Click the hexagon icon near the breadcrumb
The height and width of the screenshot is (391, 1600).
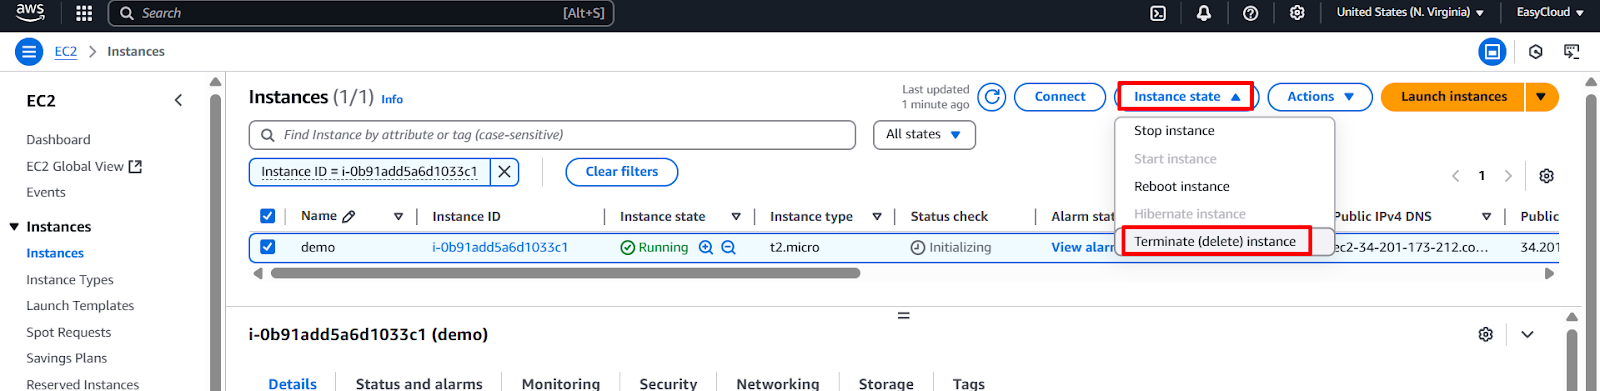[x=1536, y=52]
